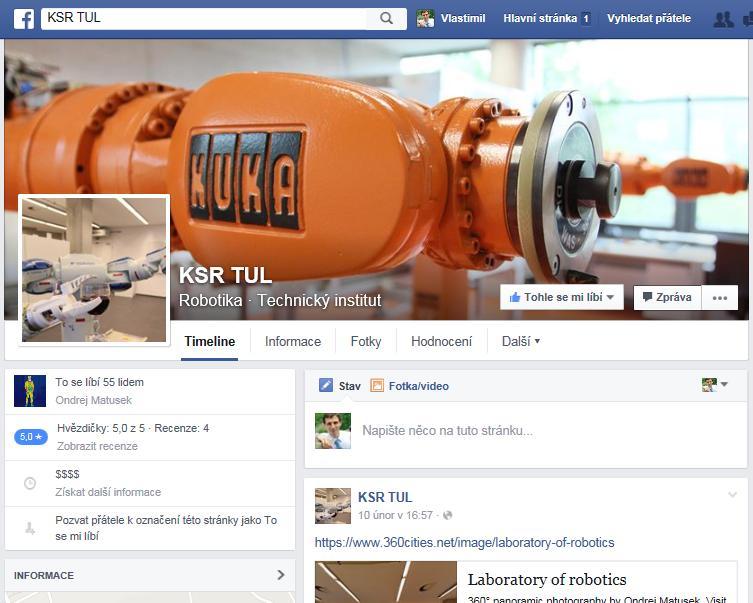Click Vlastimil's profile picture in top bar

425,19
